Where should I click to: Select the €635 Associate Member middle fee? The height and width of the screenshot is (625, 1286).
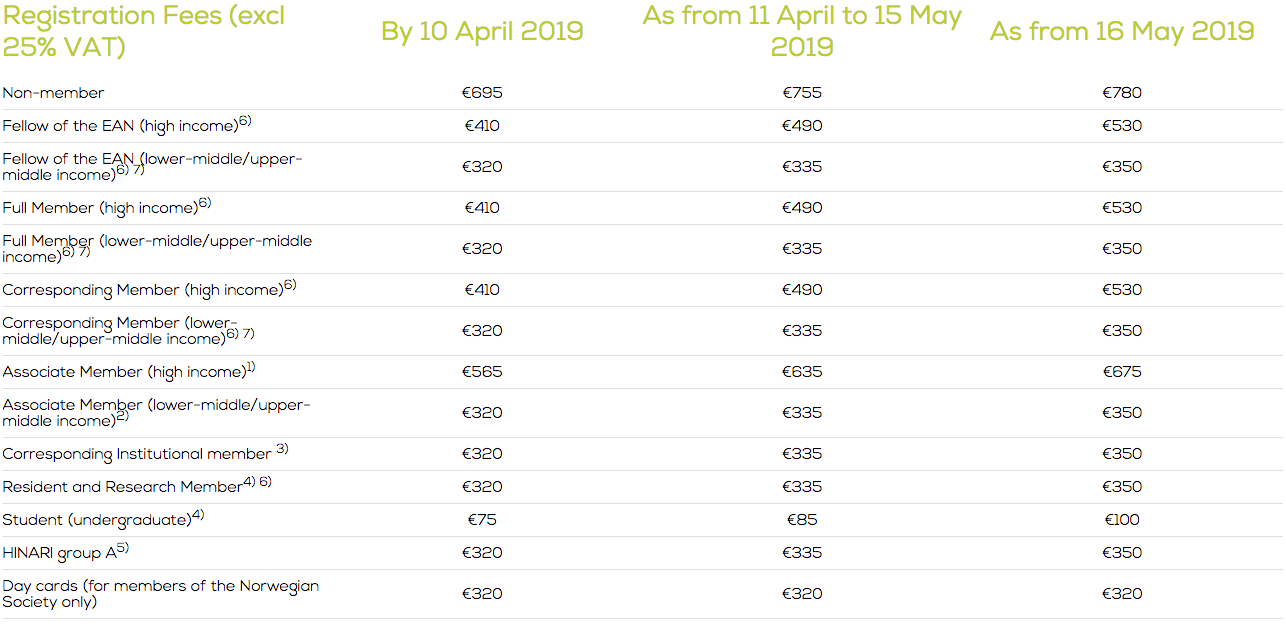[802, 372]
